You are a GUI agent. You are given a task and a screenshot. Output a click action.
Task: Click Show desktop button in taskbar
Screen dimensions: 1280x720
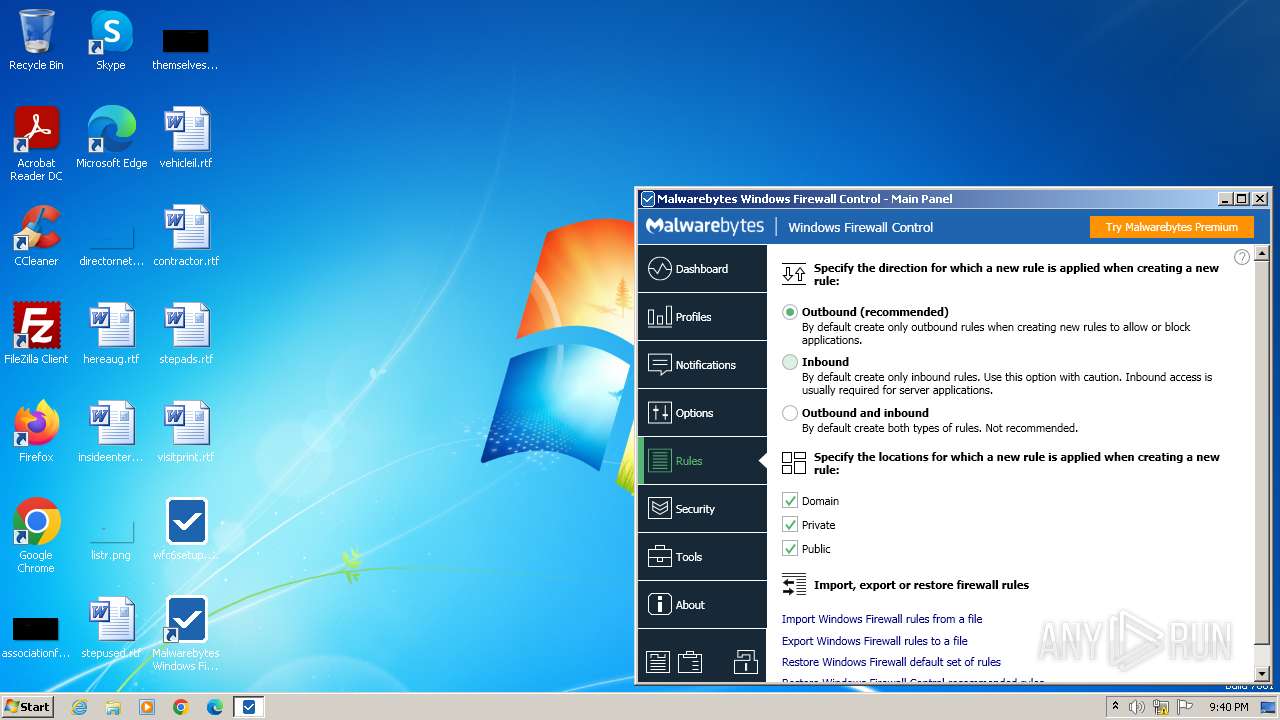(x=1270, y=707)
